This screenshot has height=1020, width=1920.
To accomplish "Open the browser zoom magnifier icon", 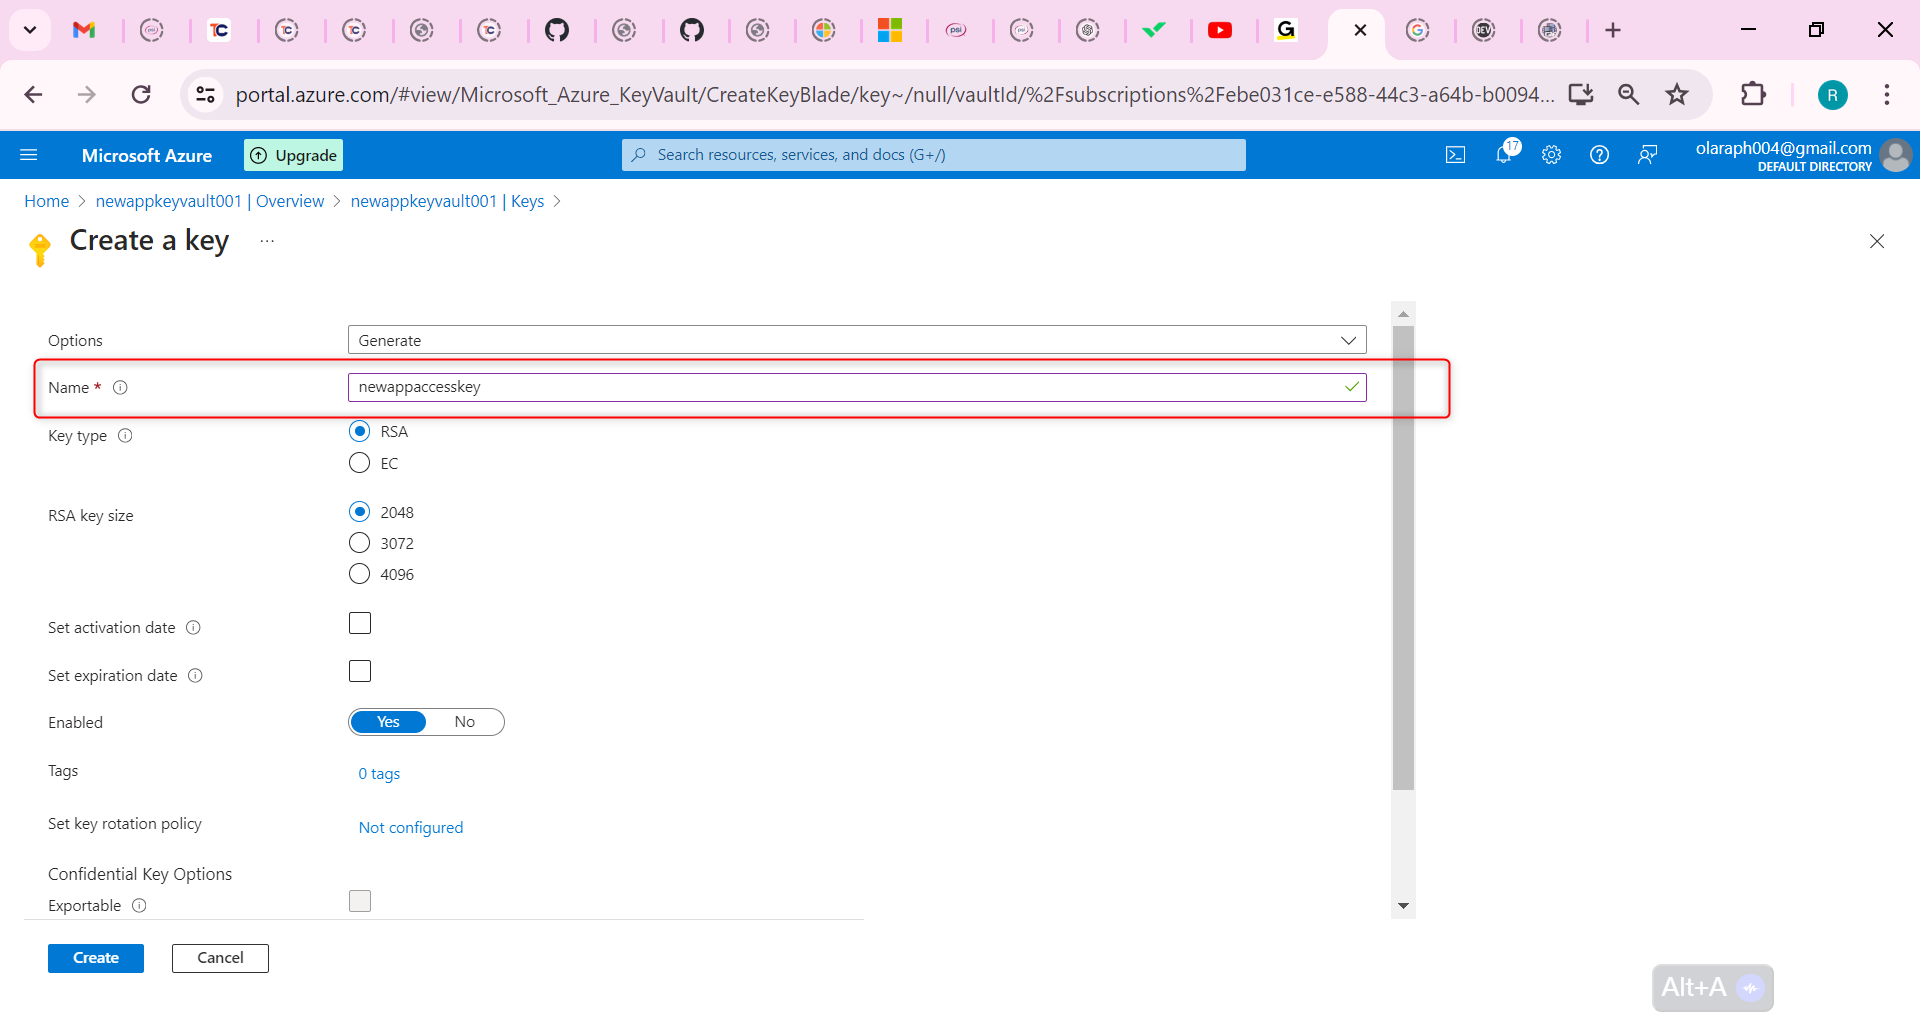I will [1629, 94].
